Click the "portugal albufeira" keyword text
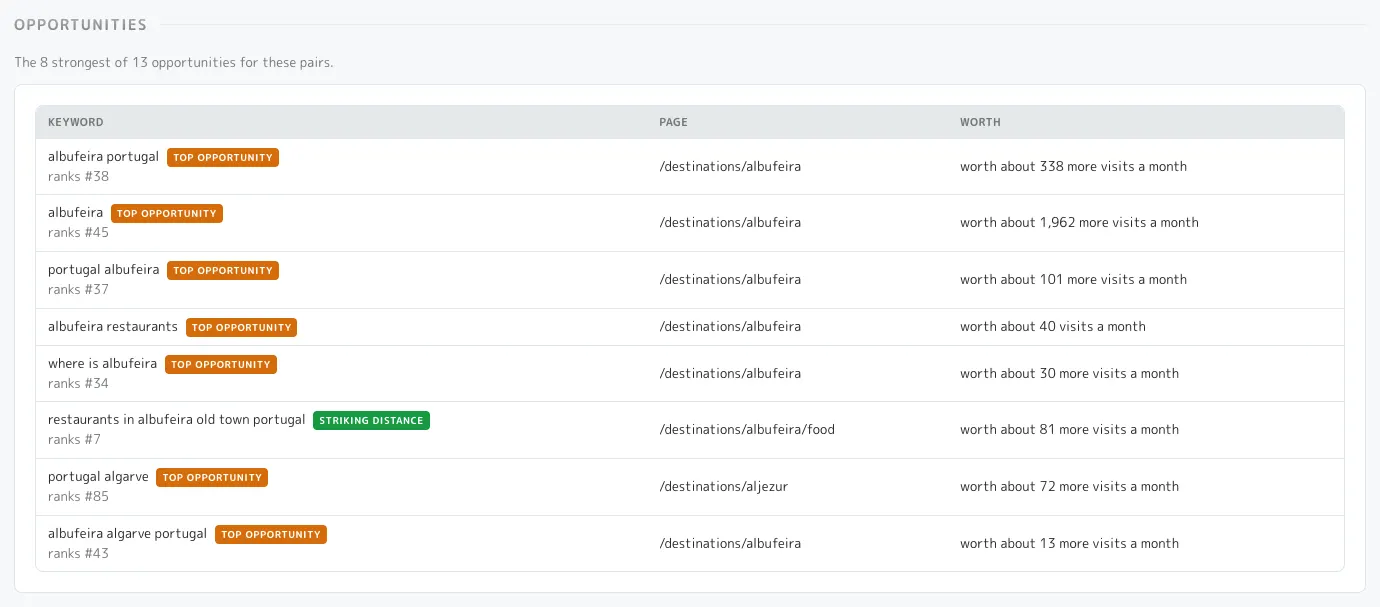Viewport: 1380px width, 607px height. [103, 270]
